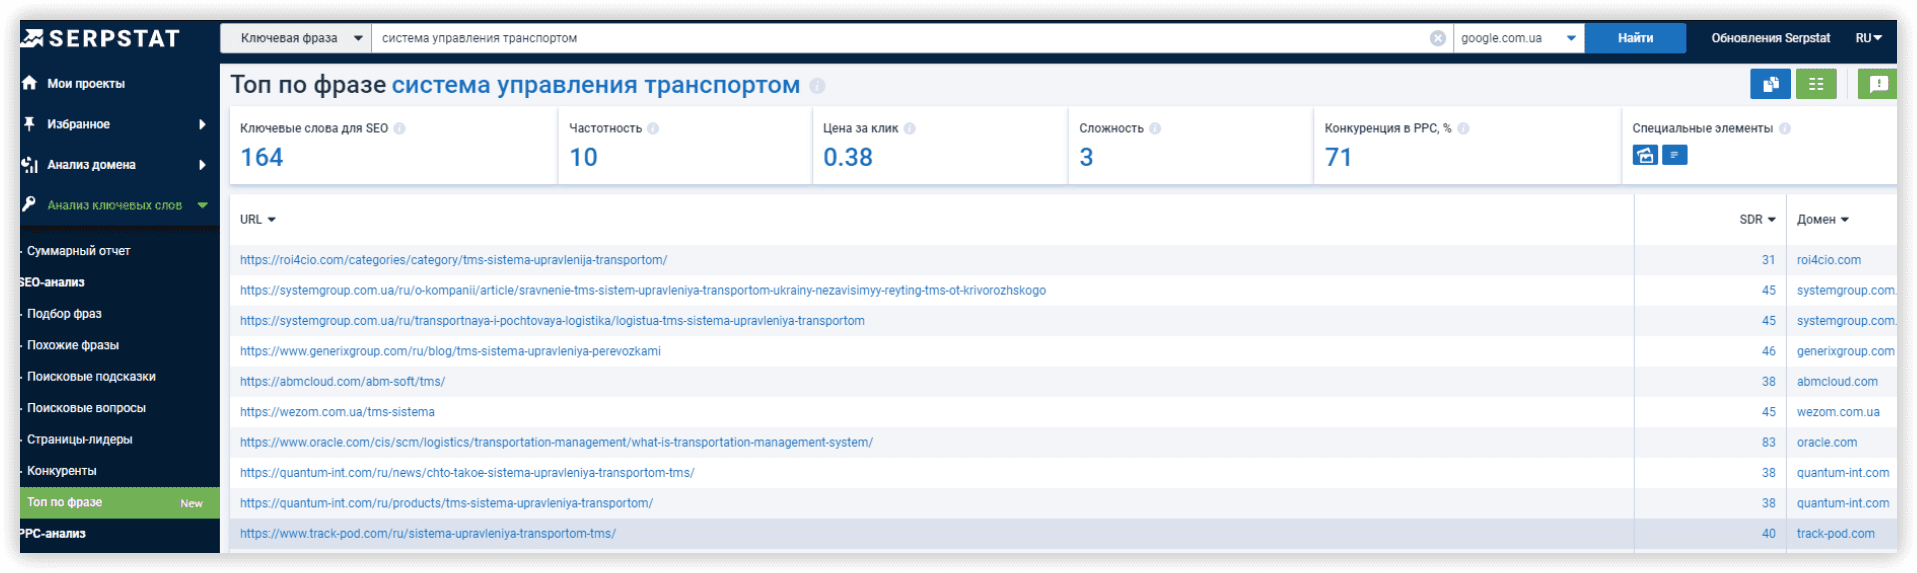
Task: Select the Топ по фразе menu item
Action: click(120, 503)
